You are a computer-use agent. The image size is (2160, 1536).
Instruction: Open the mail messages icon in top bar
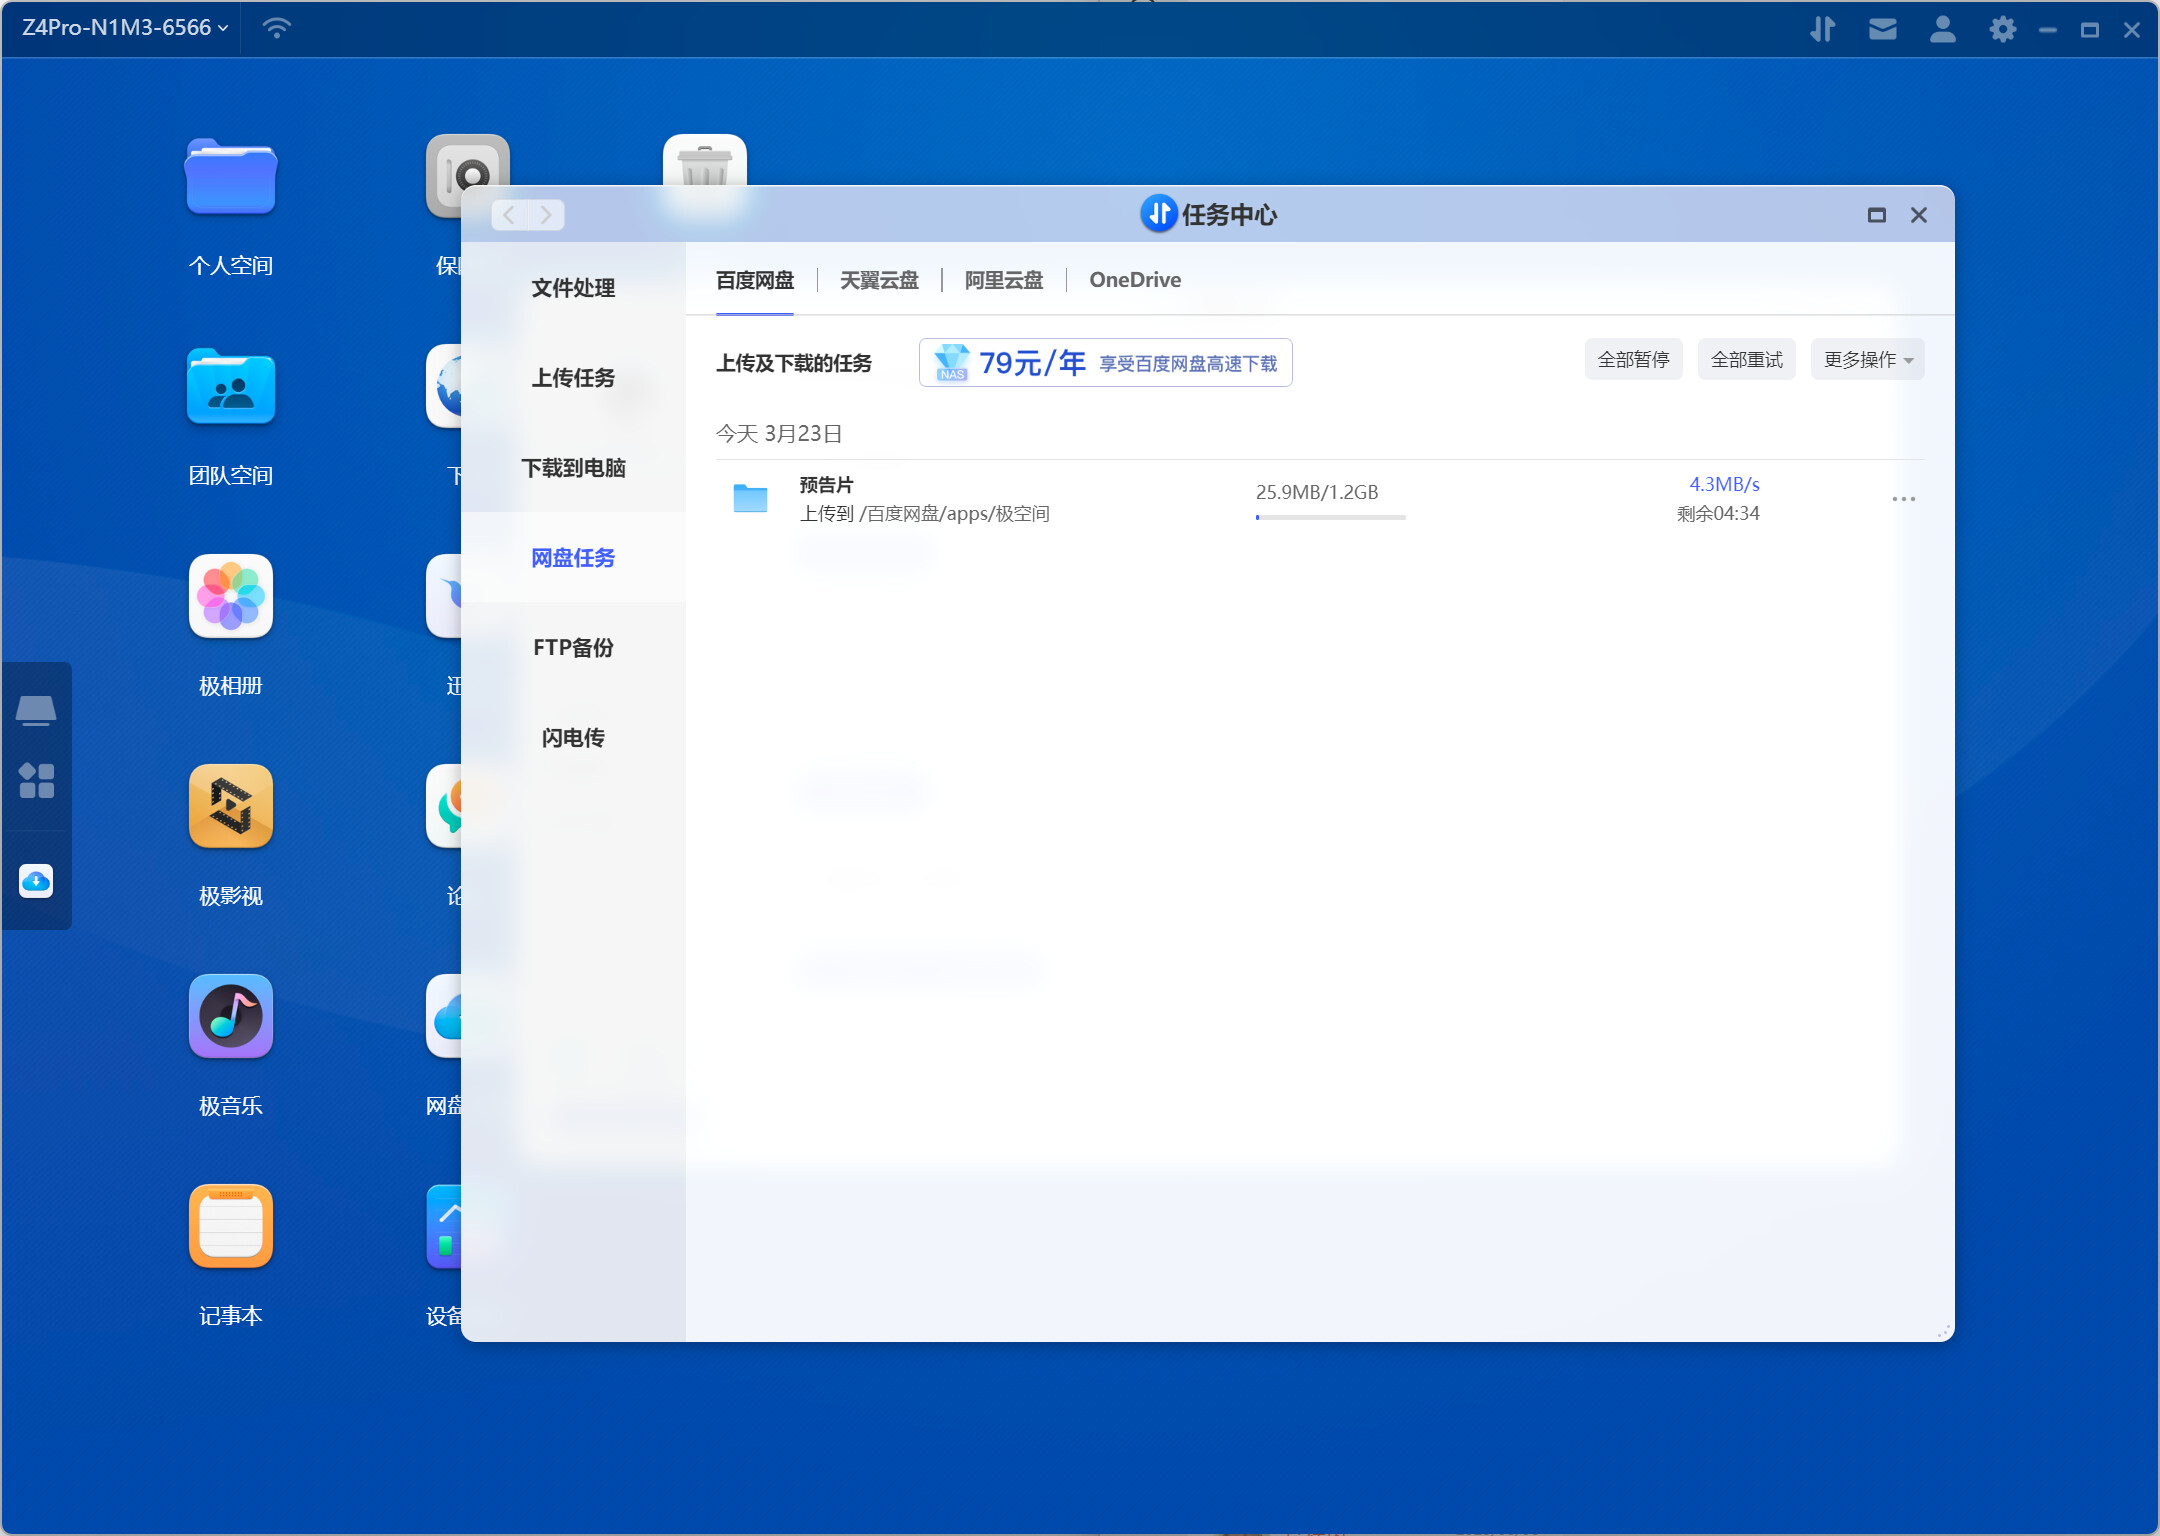[x=1882, y=29]
